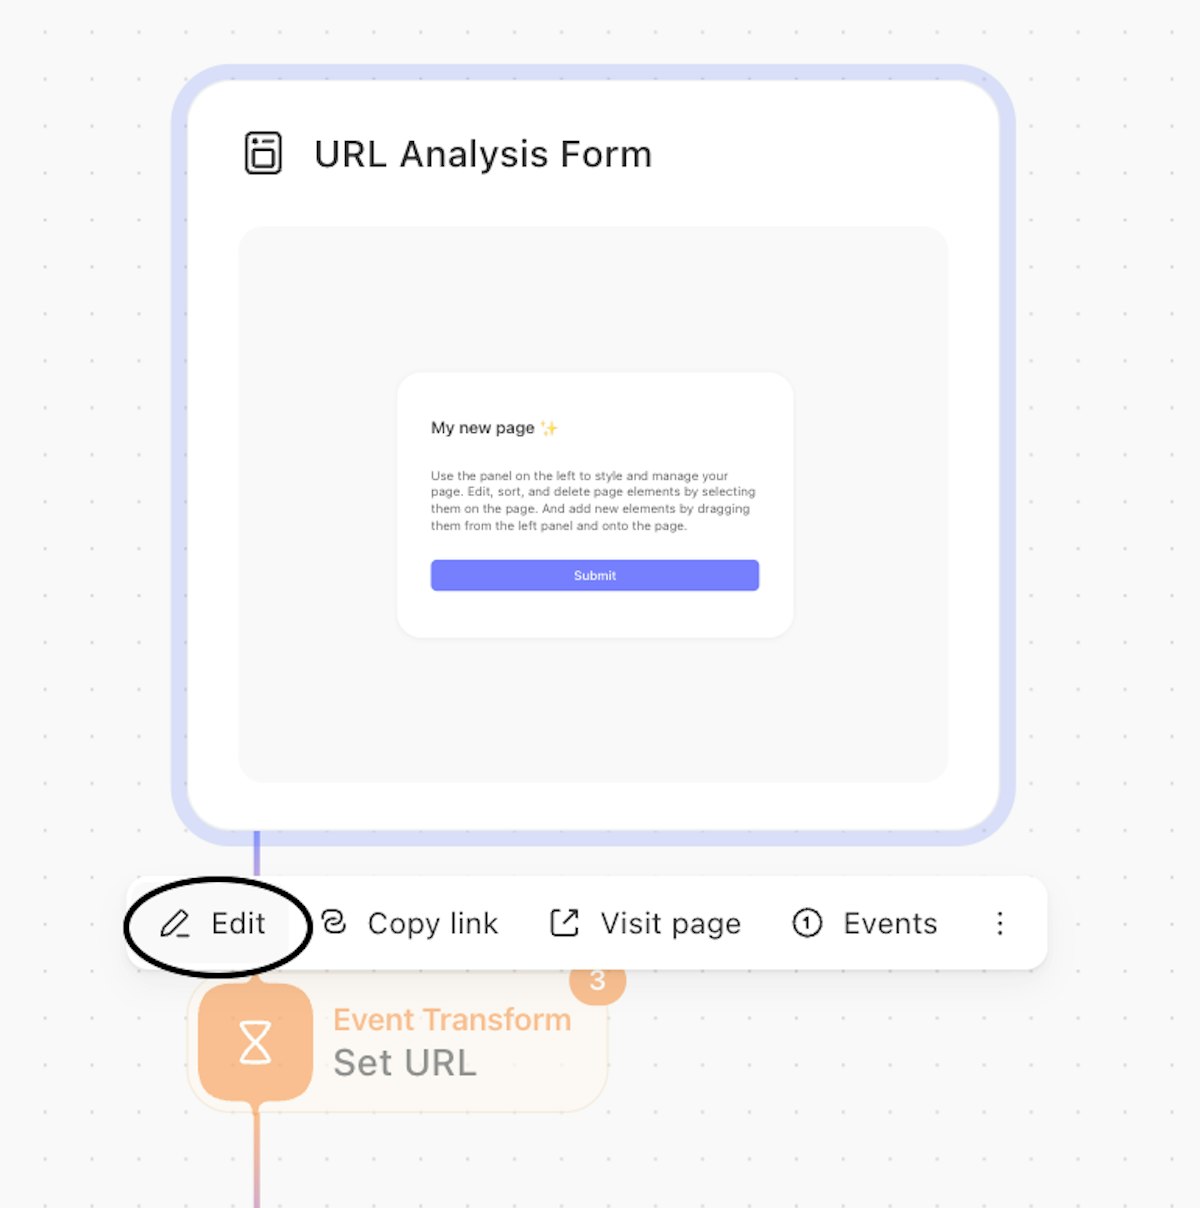Click the URL Analysis Form title text
This screenshot has width=1200, height=1208.
(483, 154)
